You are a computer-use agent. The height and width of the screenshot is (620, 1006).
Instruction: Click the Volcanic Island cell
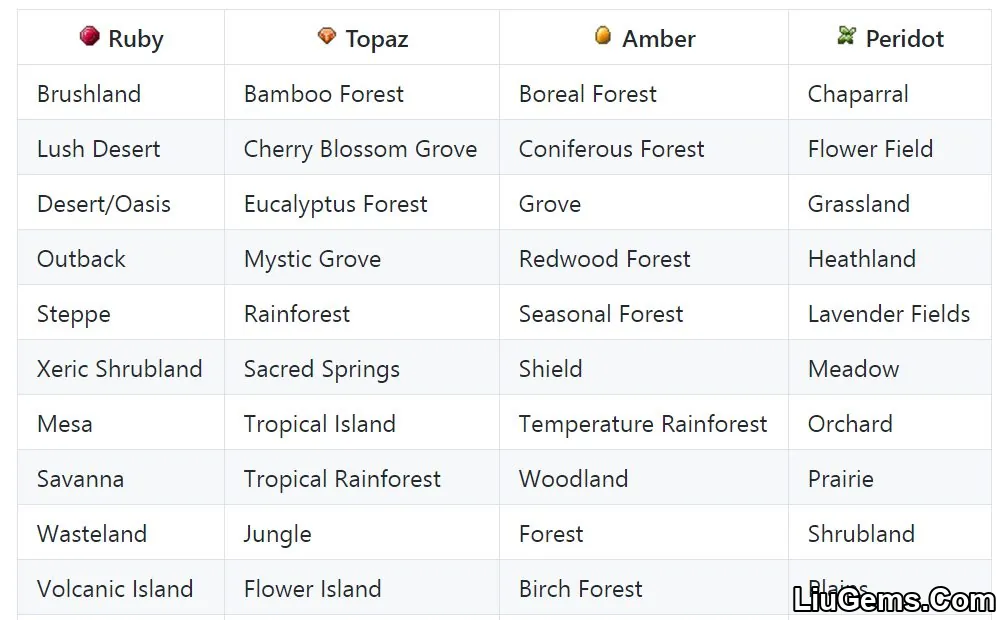pos(115,589)
